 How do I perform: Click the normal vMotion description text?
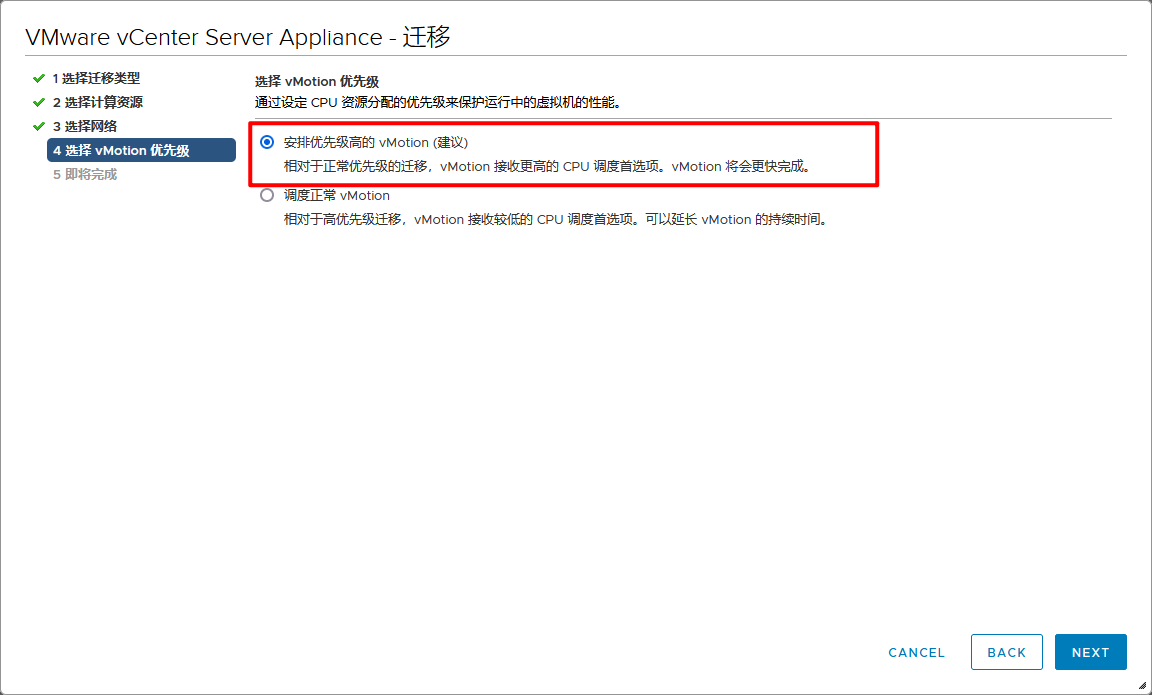pos(556,219)
